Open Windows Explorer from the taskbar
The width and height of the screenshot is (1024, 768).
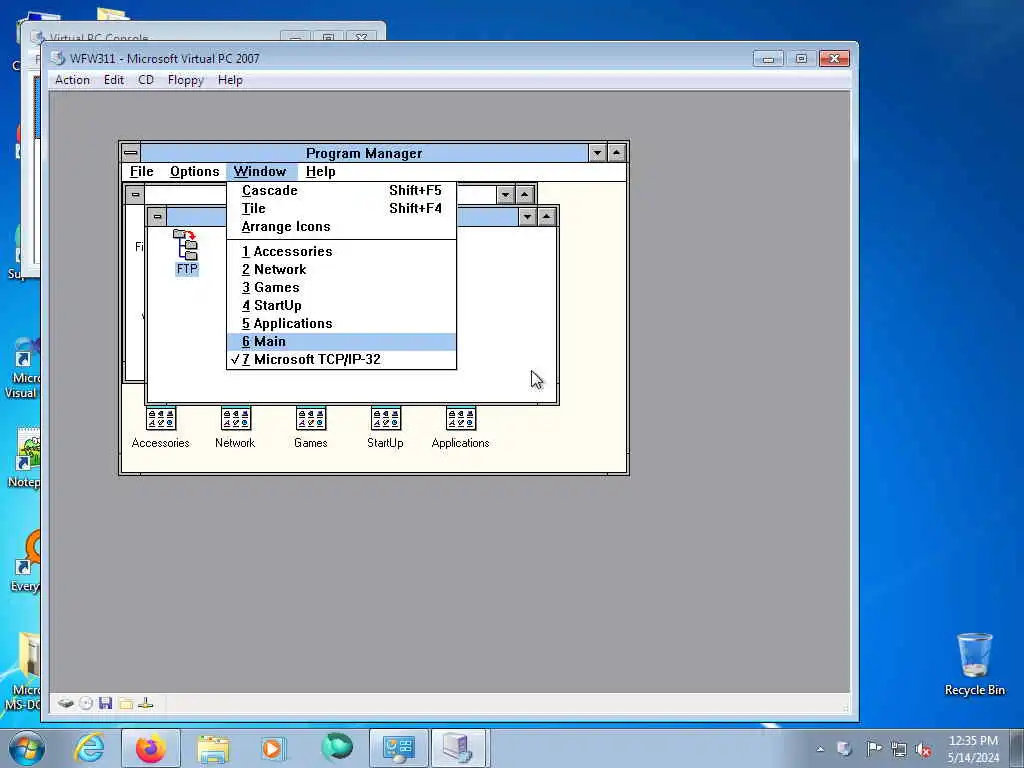[x=213, y=748]
